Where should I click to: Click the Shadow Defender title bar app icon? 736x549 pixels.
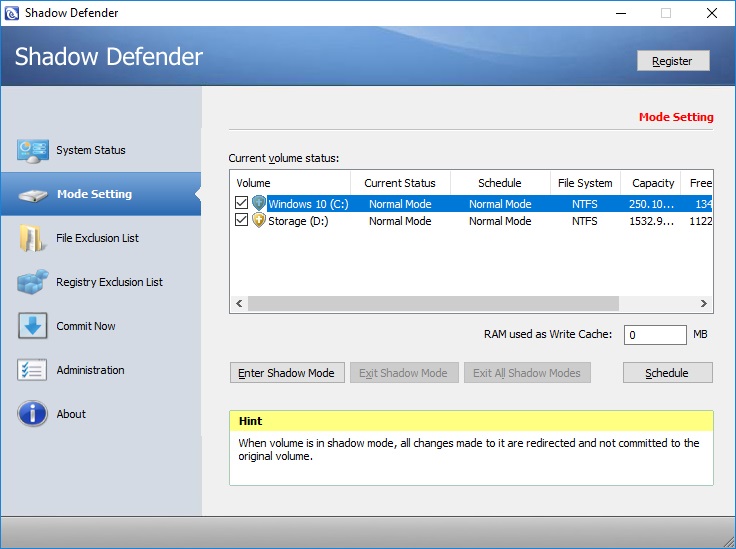pos(11,13)
